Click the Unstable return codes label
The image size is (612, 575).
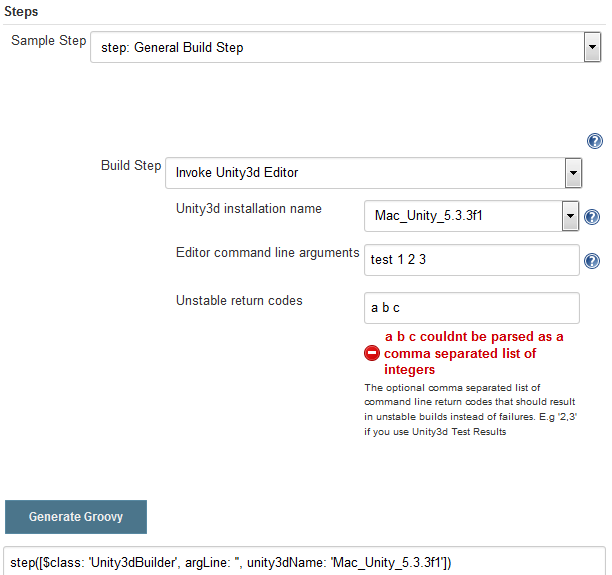[239, 301]
